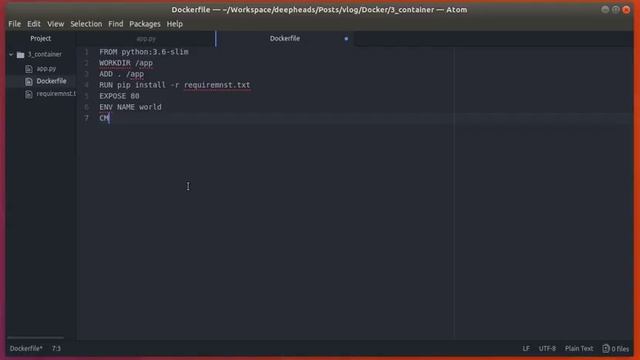
Task: Collapse the 3_container folder chevron
Action: (x=11, y=54)
